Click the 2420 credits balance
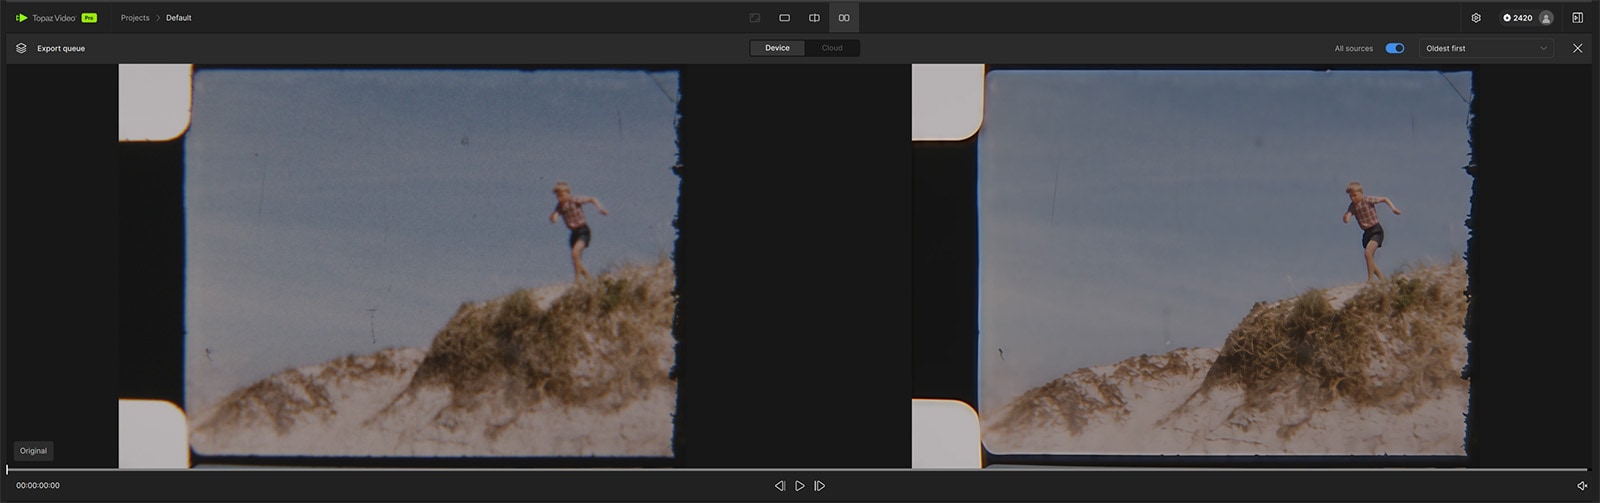Viewport: 1600px width, 503px height. 1517,18
